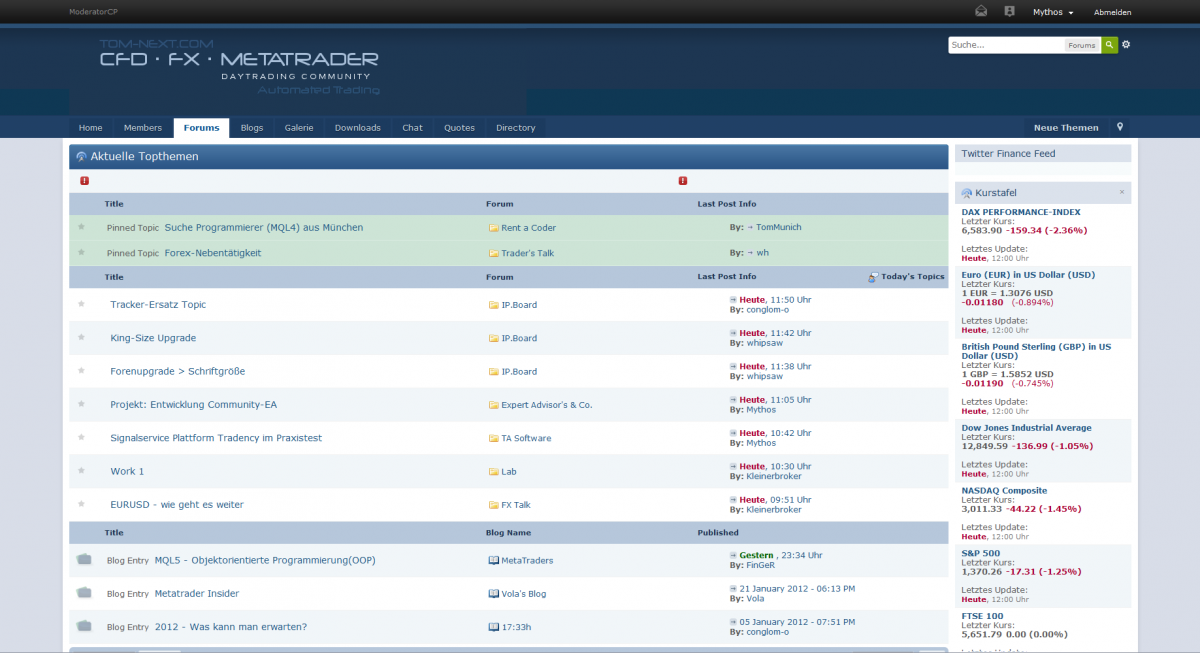Viewport: 1200px width, 653px height.
Task: Open the notifications person icon in top bar
Action: 1009,12
